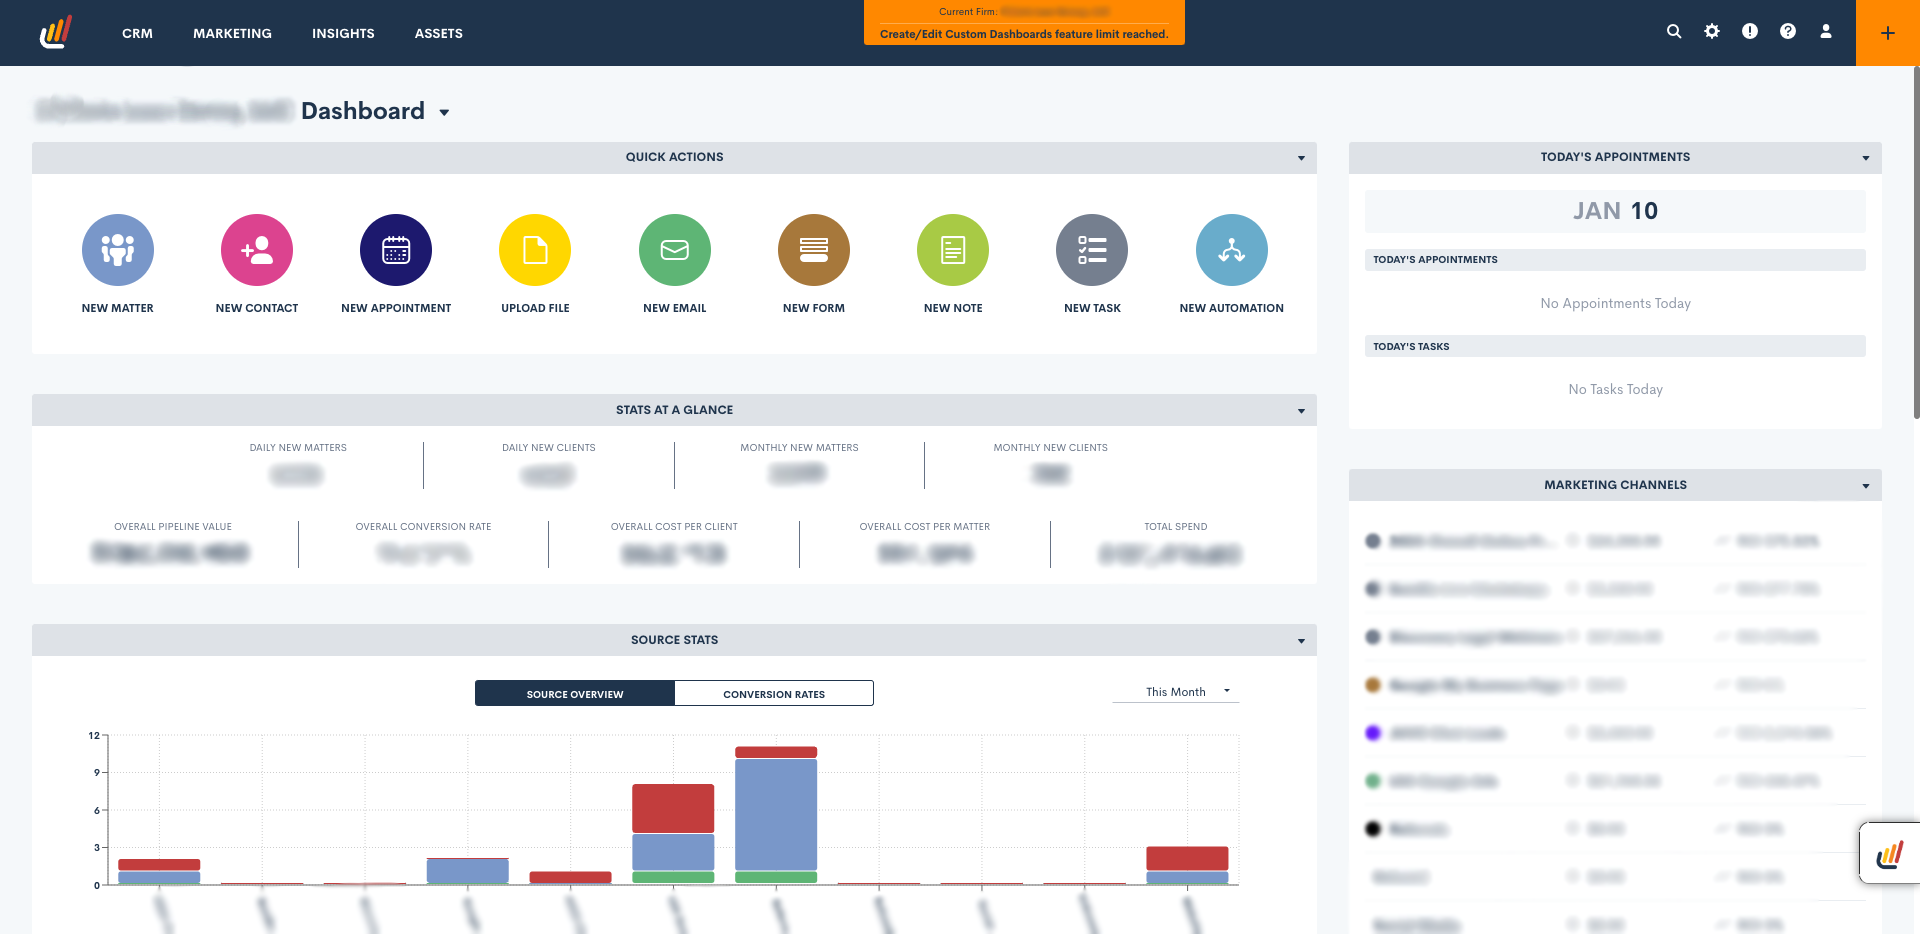The width and height of the screenshot is (1920, 934).
Task: Click the New Email envelope icon
Action: pyautogui.click(x=675, y=250)
